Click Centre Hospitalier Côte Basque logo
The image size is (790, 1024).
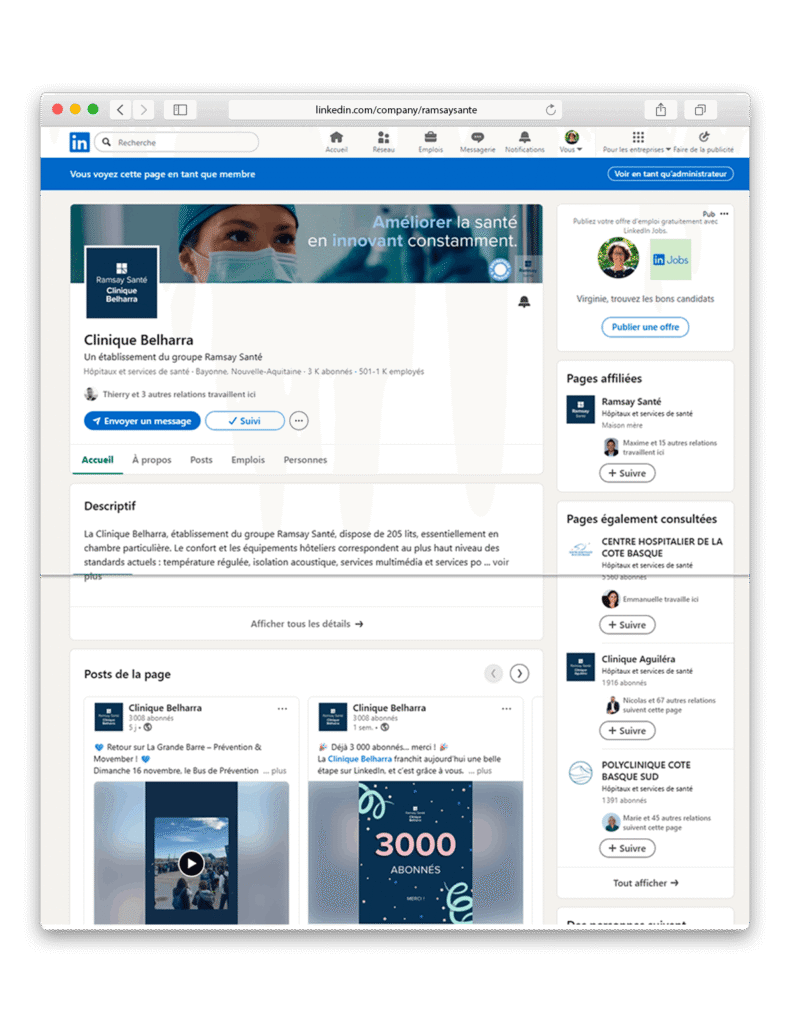pos(580,550)
